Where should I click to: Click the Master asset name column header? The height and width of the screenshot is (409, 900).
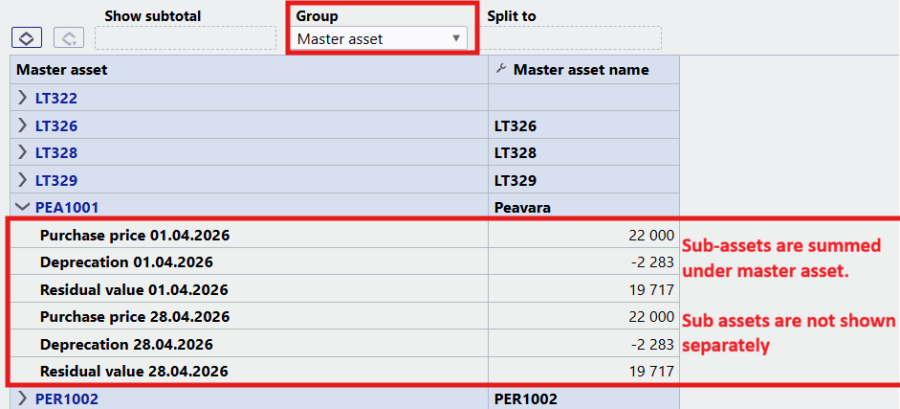(x=584, y=70)
